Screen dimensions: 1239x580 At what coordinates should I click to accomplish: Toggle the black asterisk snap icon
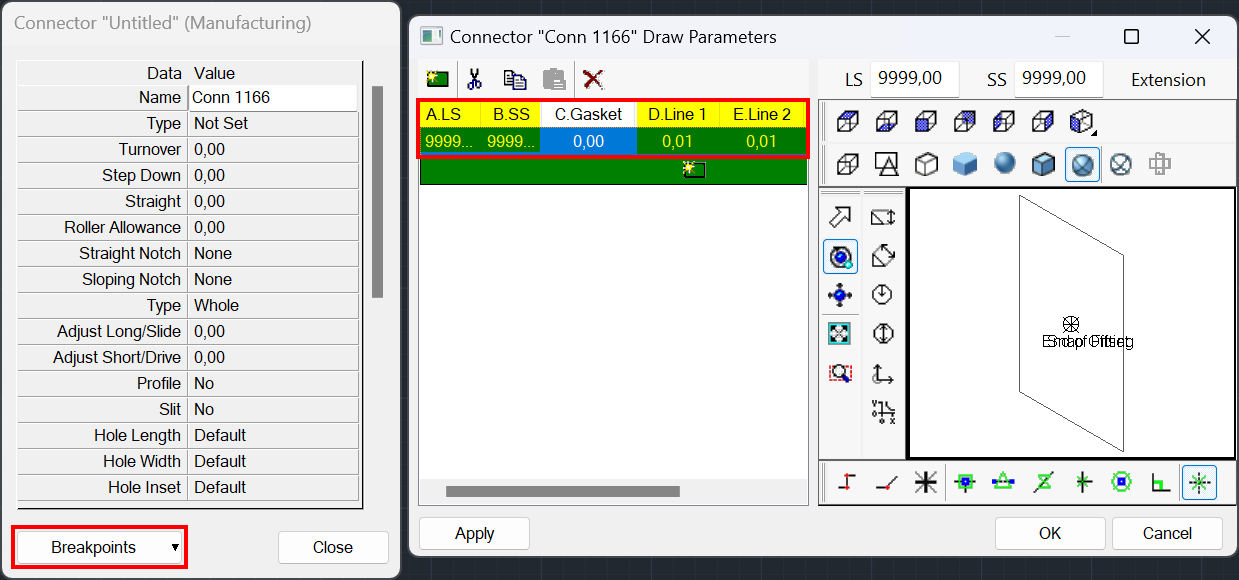click(x=926, y=482)
